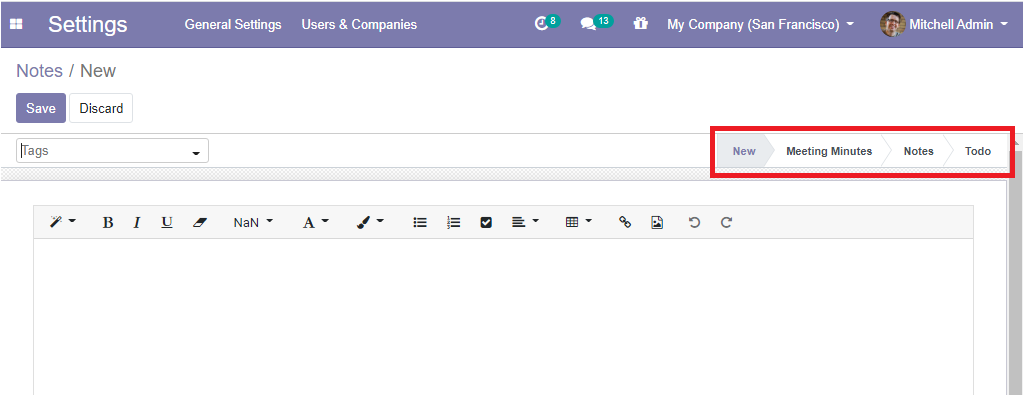Open the NaN font size dropdown
Screen dimensions: 1024x396
coord(253,222)
